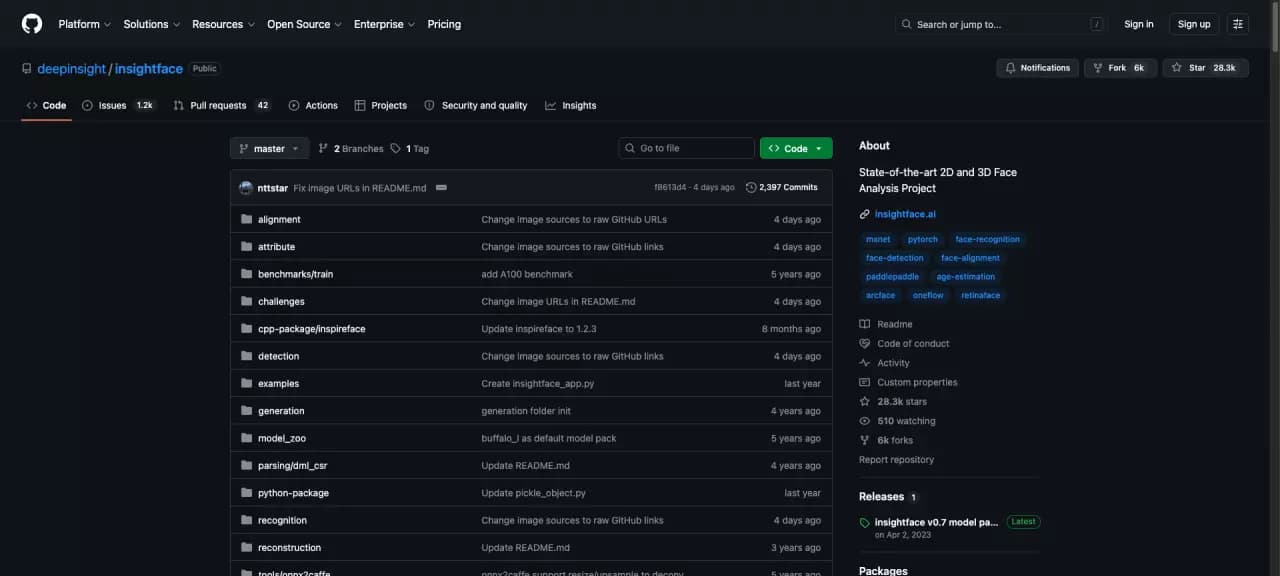Click the deepinsight owner link
The width and height of the screenshot is (1280, 576).
(x=71, y=69)
